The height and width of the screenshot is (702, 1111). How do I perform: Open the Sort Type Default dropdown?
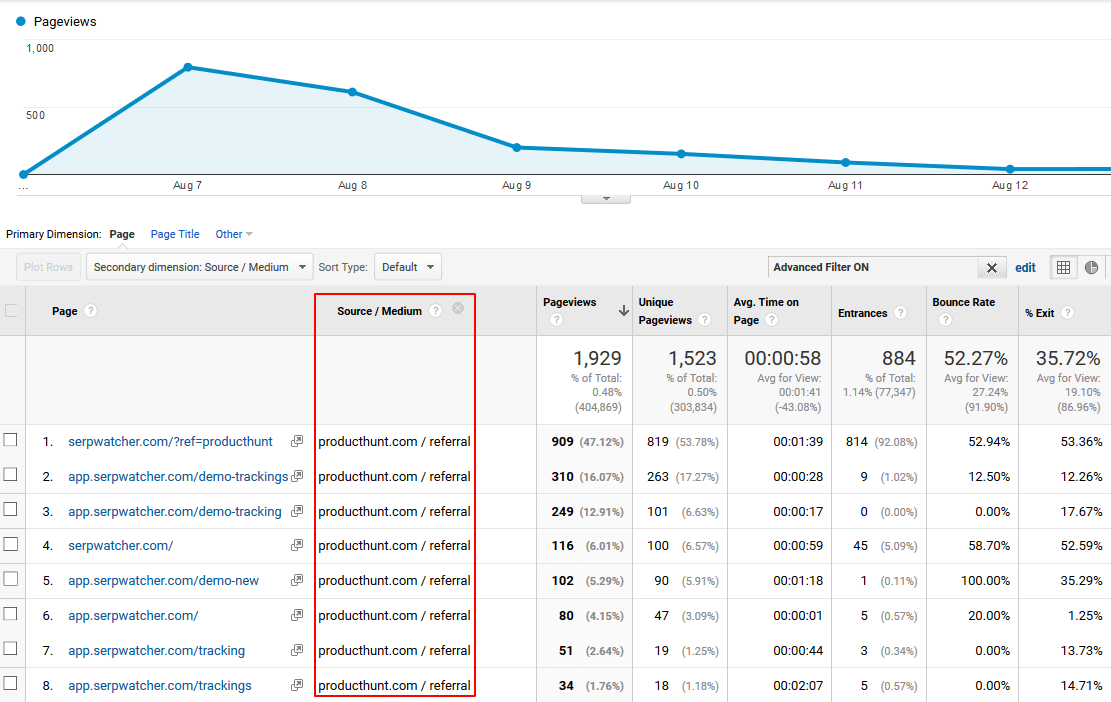click(x=408, y=267)
